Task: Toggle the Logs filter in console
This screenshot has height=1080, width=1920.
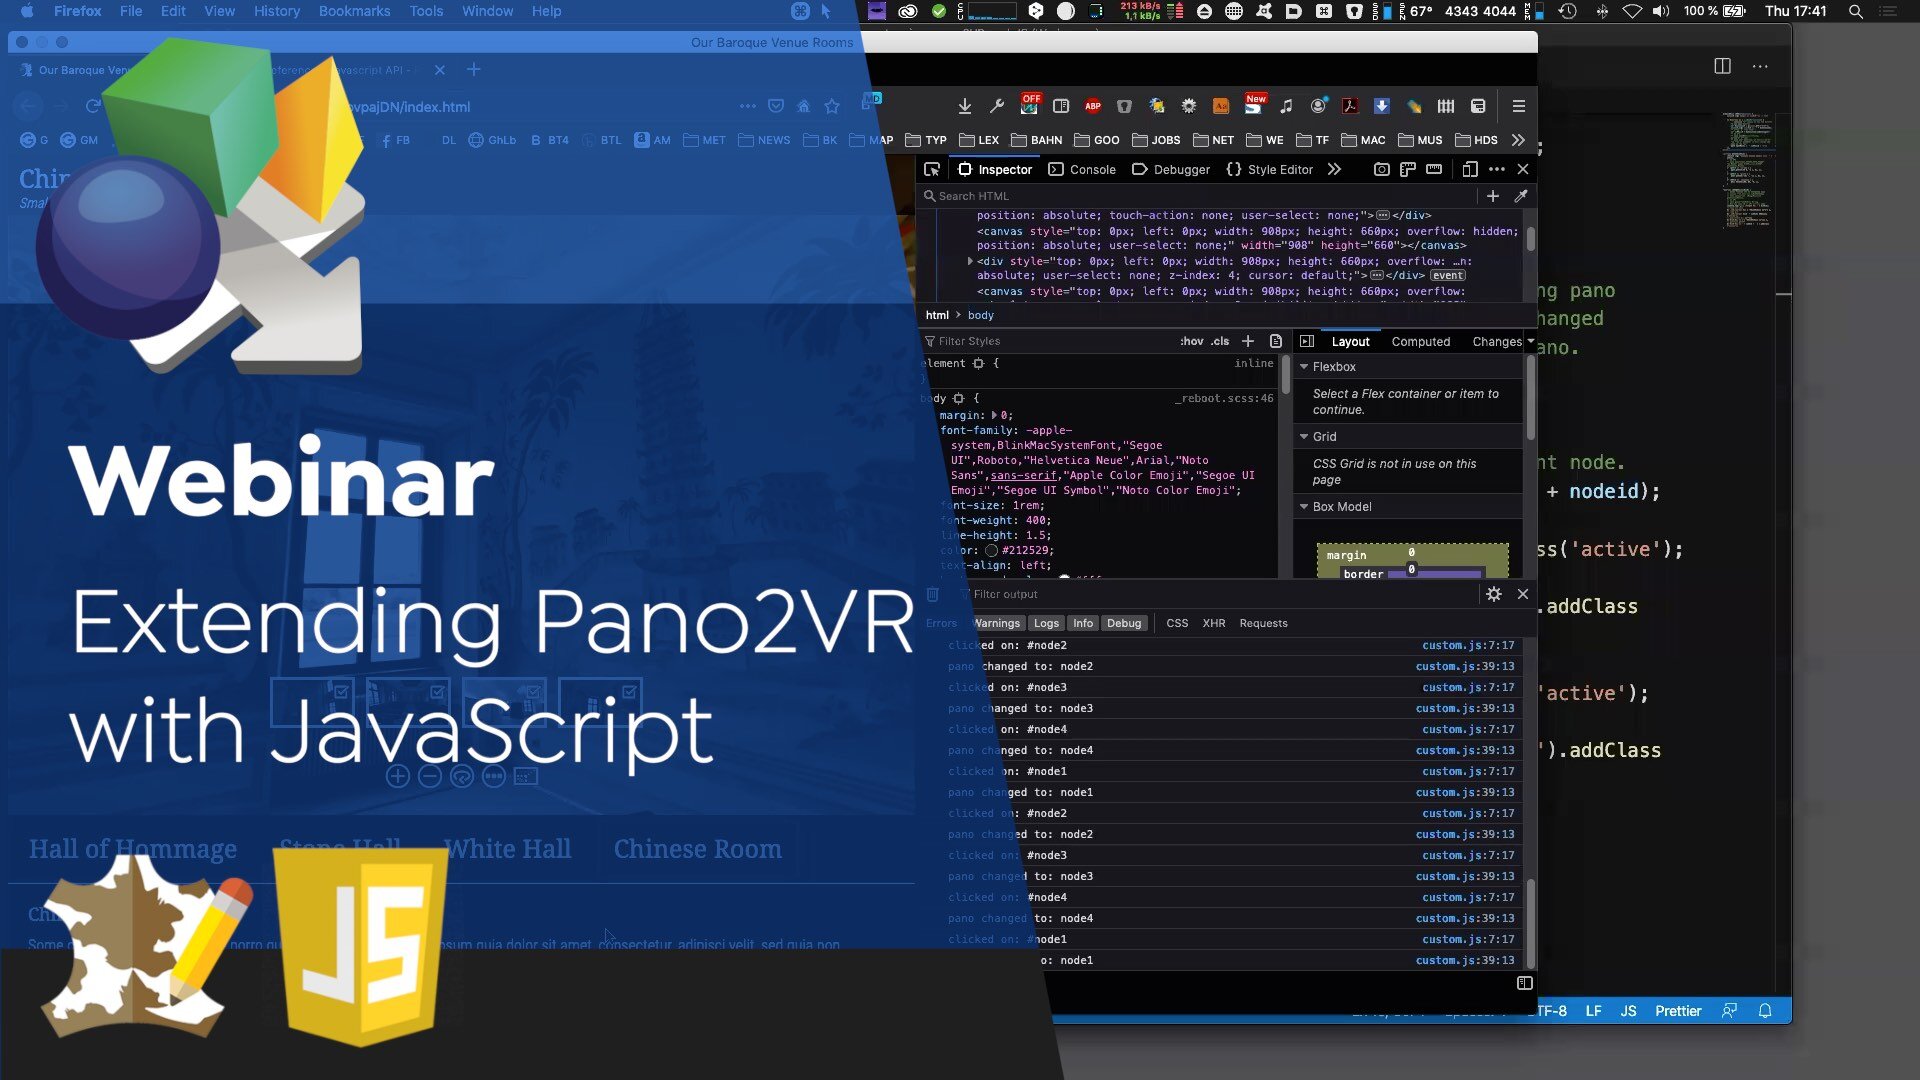Action: click(x=1046, y=623)
